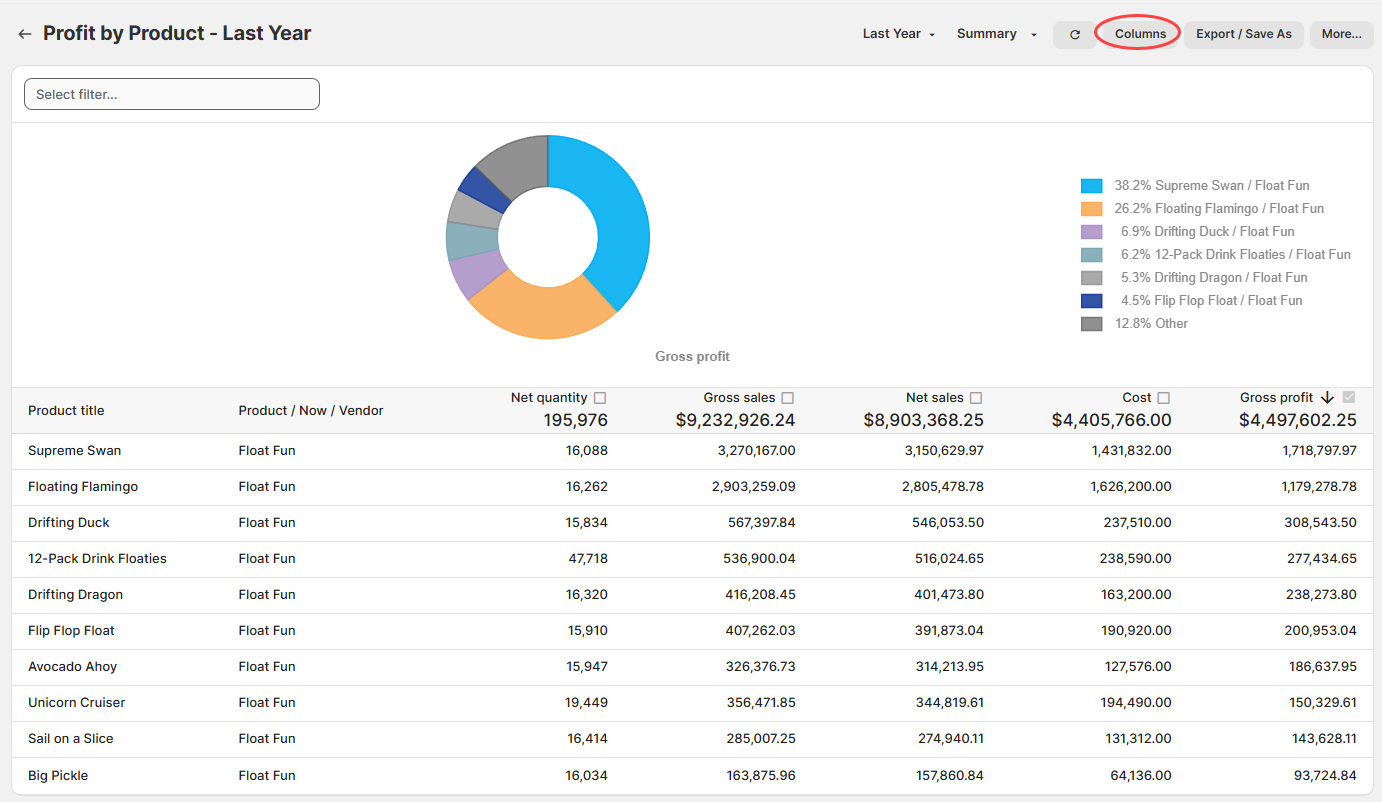Screen dimensions: 1382x802
Task: Click the Product / Now / Vendor header
Action: click(x=310, y=411)
